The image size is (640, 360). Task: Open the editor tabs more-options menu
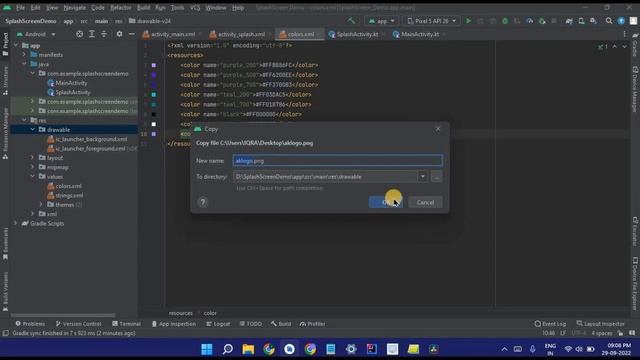(x=624, y=34)
